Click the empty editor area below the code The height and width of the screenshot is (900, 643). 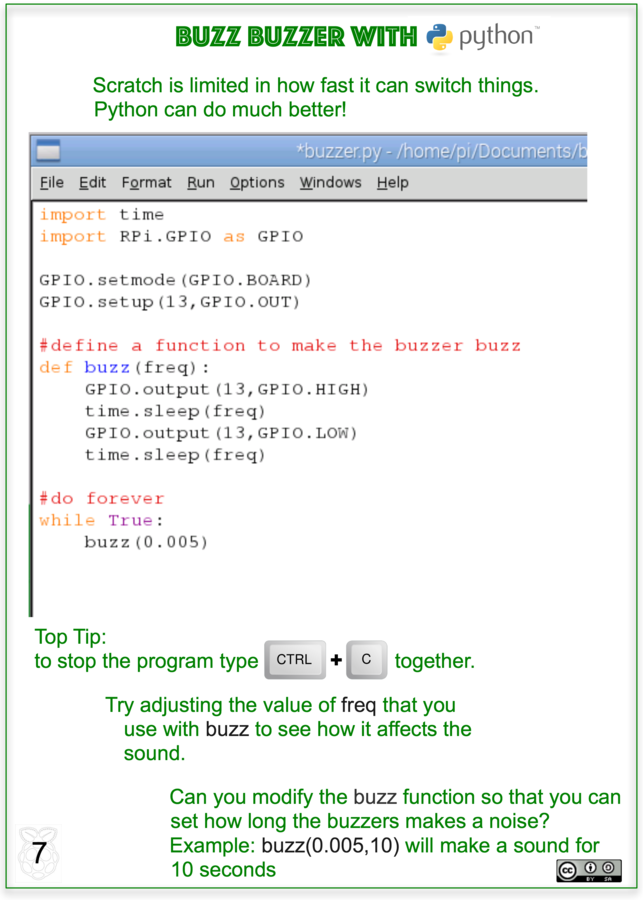coord(310,585)
